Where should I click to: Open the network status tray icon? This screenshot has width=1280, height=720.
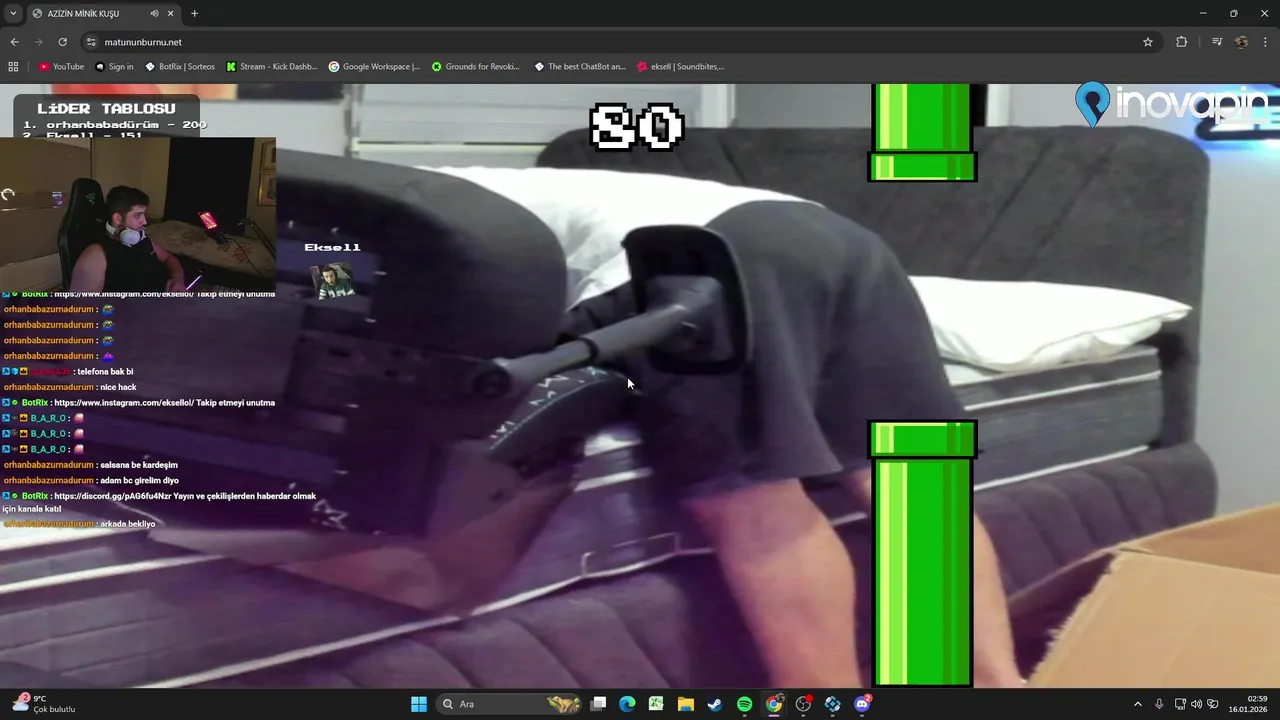click(1180, 704)
